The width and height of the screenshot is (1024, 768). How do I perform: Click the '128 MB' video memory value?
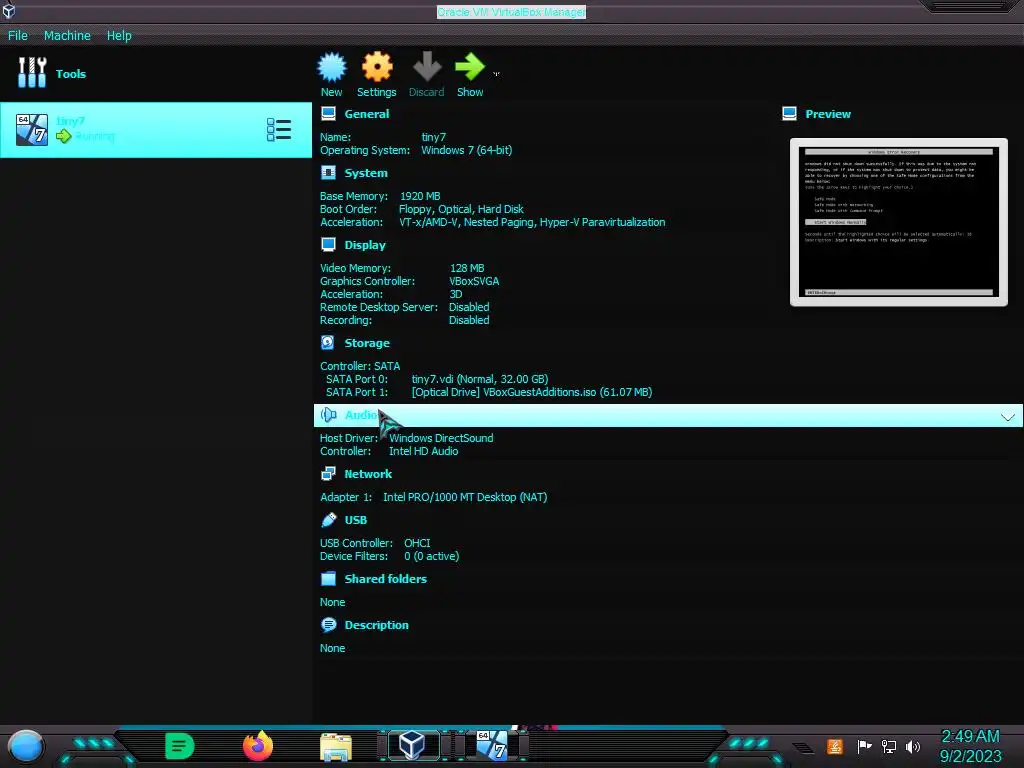pyautogui.click(x=467, y=268)
